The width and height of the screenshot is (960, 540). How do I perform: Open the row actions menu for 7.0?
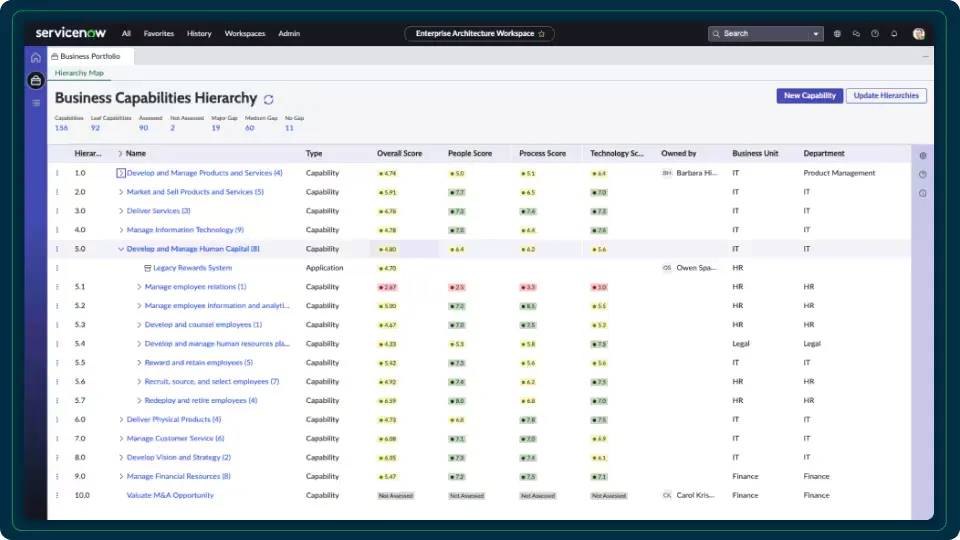(x=57, y=438)
